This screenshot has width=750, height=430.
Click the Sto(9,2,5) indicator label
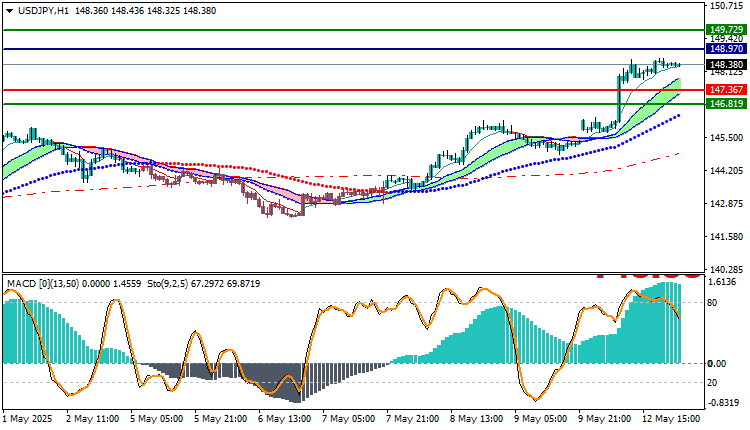167,284
